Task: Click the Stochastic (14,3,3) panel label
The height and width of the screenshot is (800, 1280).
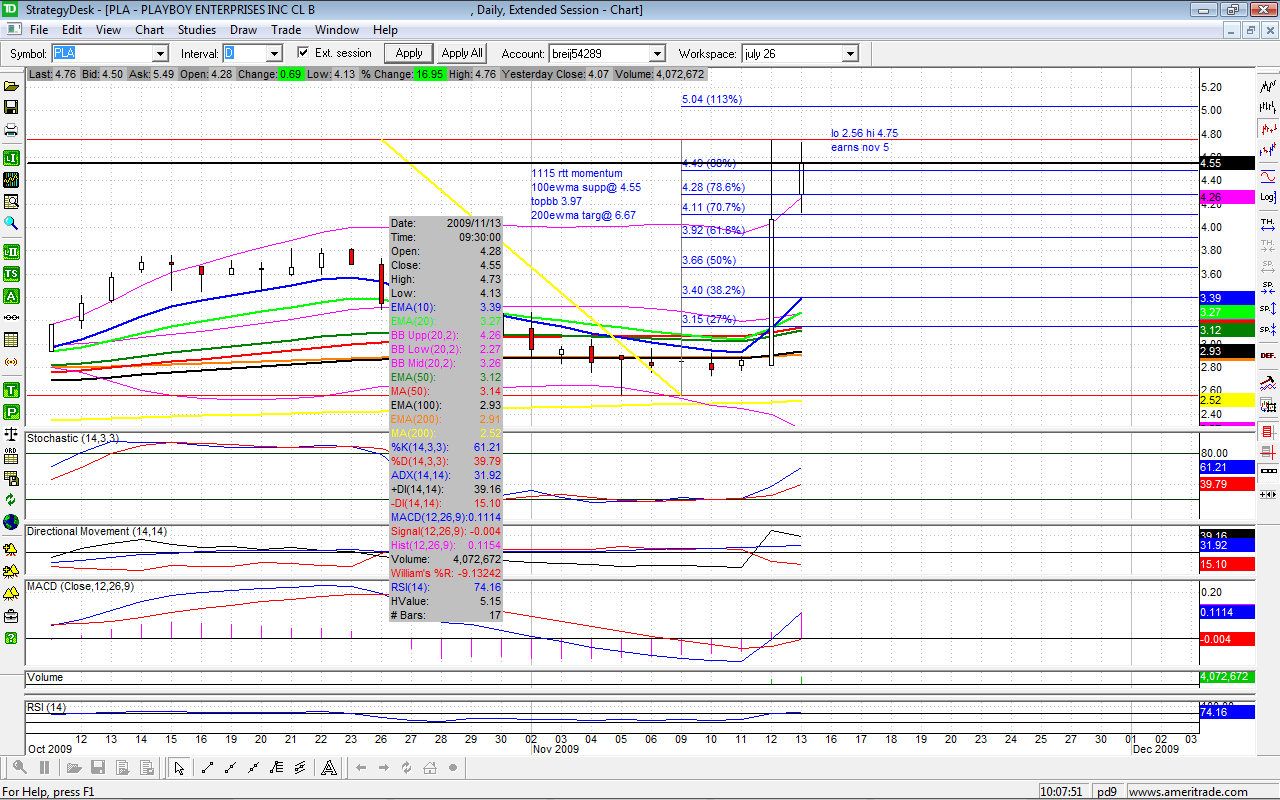Action: point(73,438)
